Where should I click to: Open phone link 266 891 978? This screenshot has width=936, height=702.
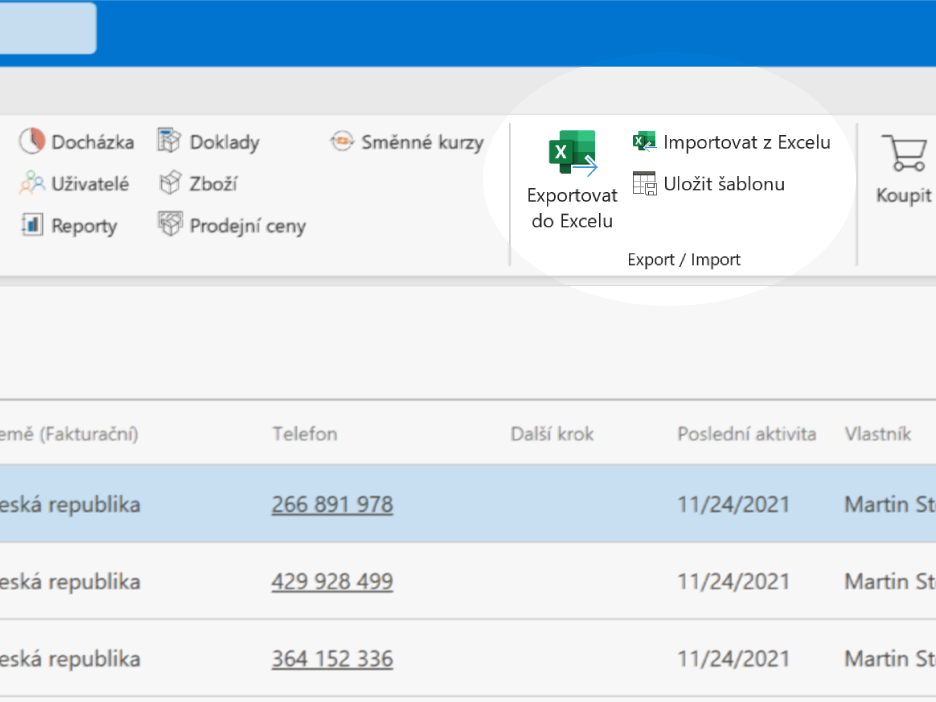coord(332,505)
